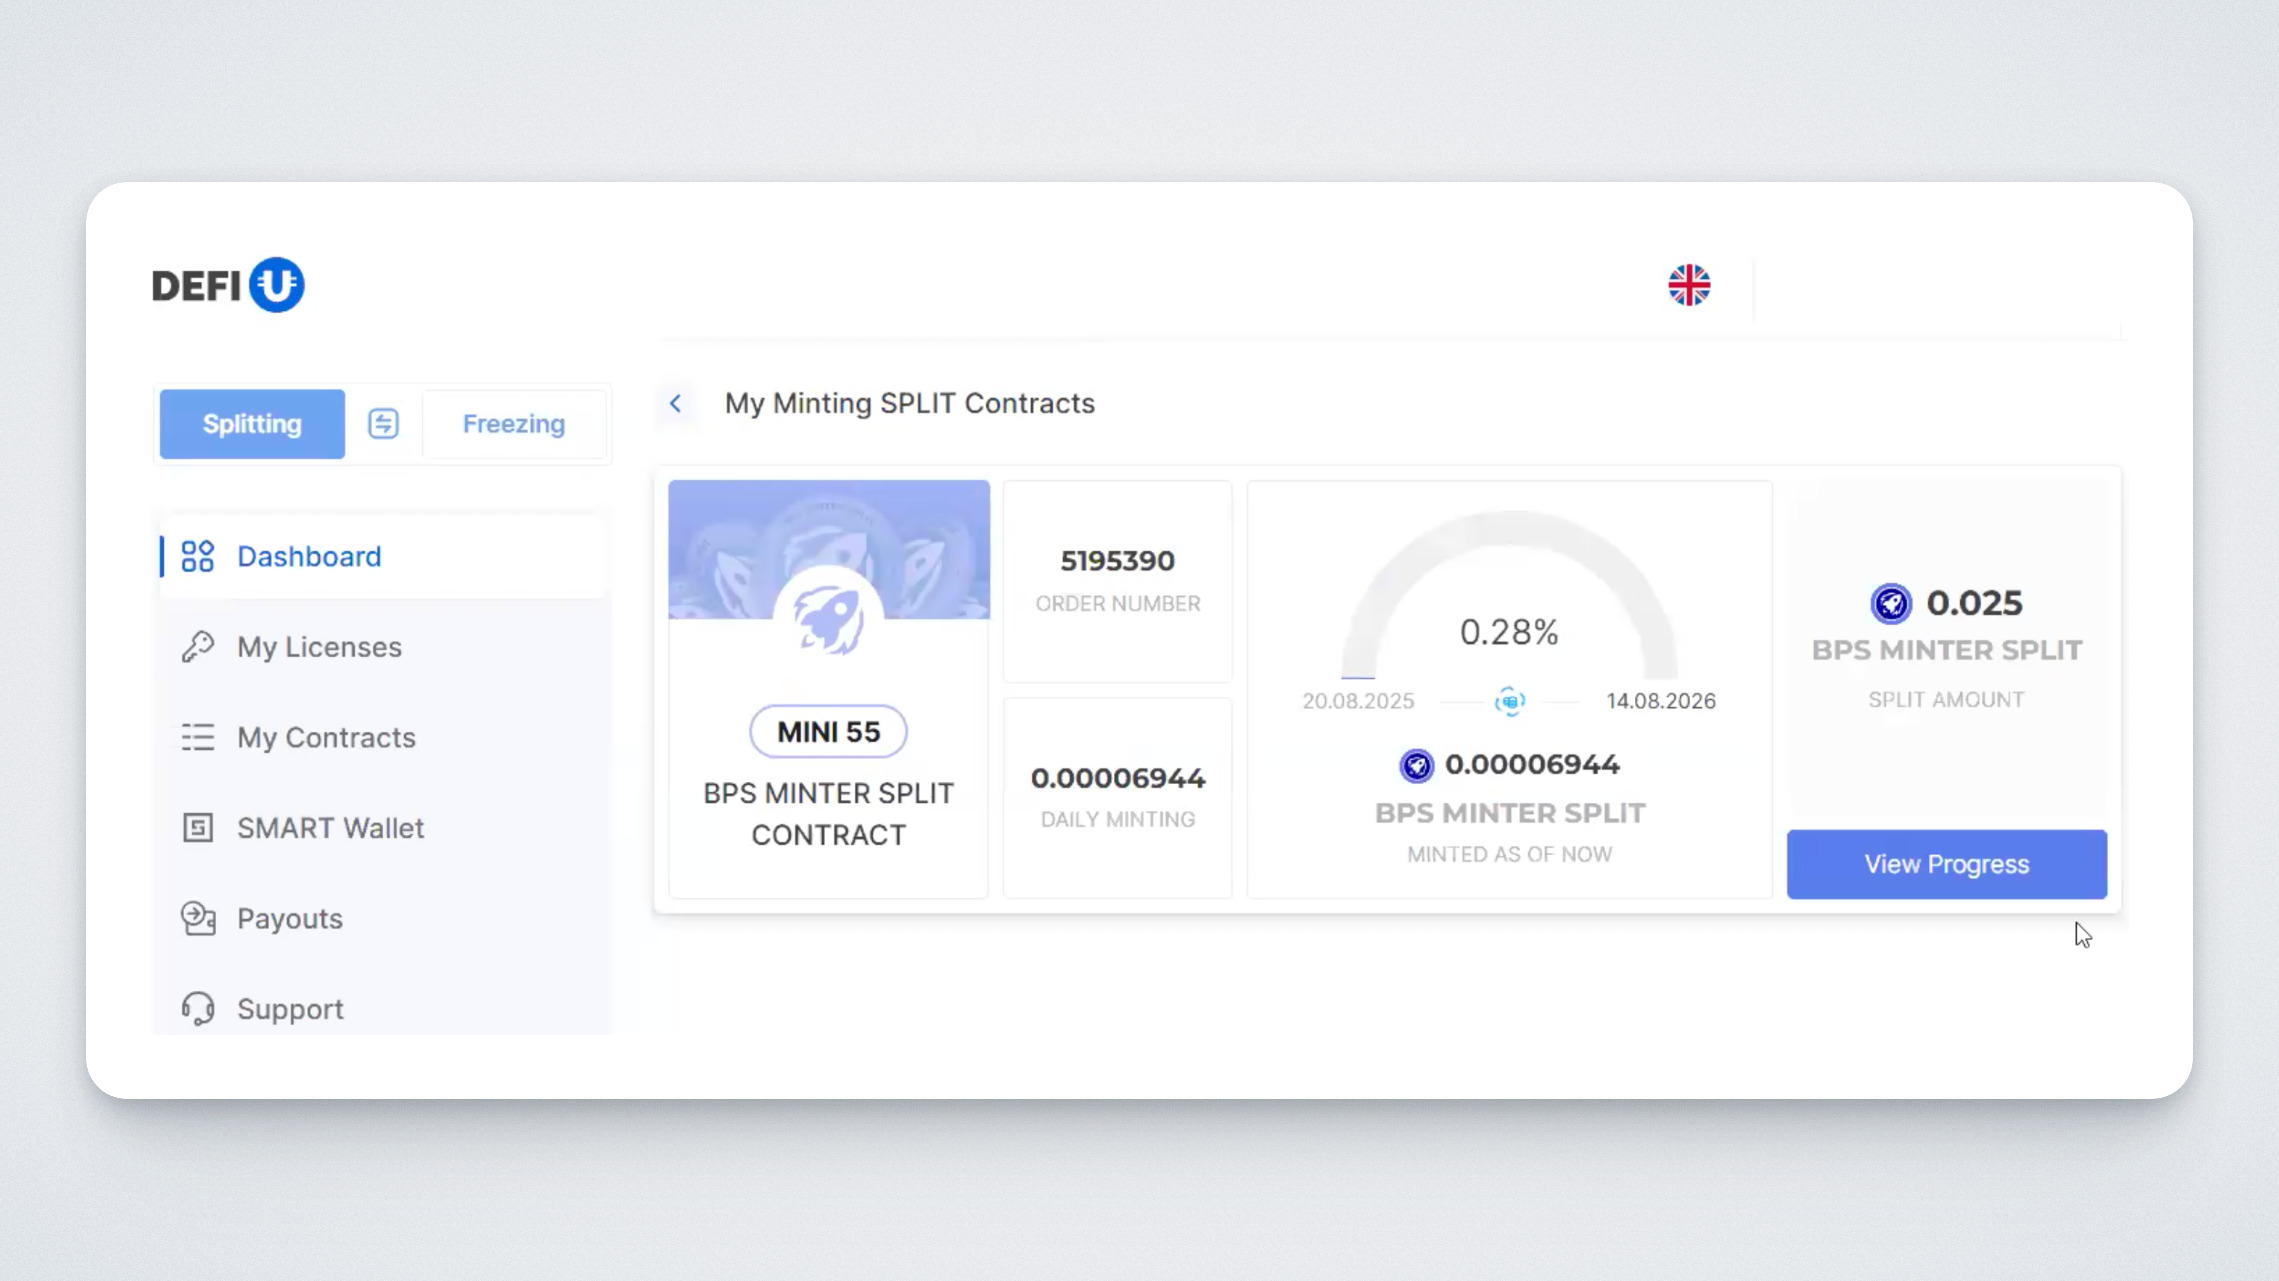Screen dimensions: 2279x1281
Task: Click the SMART Wallet icon
Action: coord(198,828)
